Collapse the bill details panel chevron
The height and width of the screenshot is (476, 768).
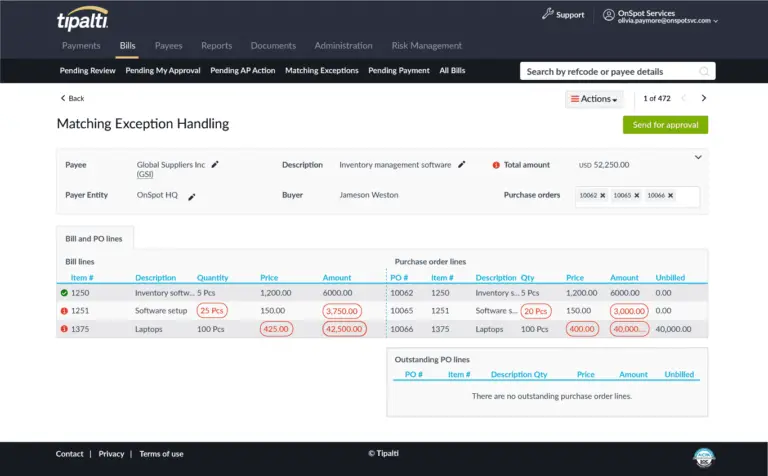698,157
